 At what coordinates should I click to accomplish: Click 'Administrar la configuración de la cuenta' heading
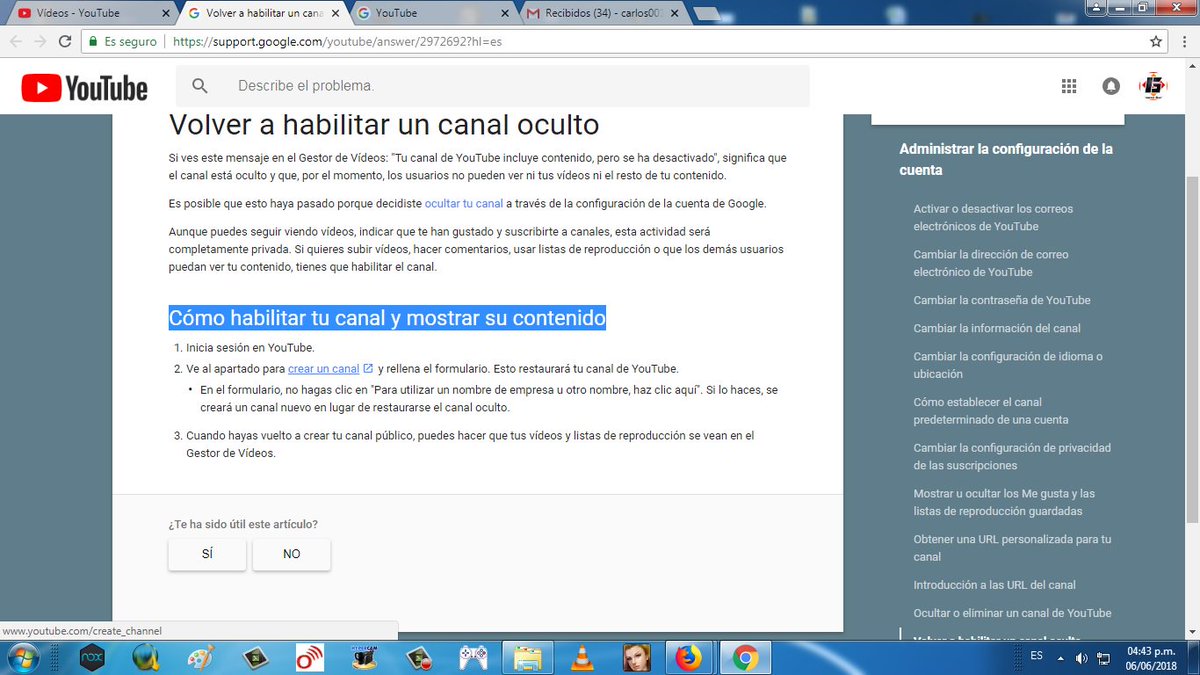point(1006,159)
